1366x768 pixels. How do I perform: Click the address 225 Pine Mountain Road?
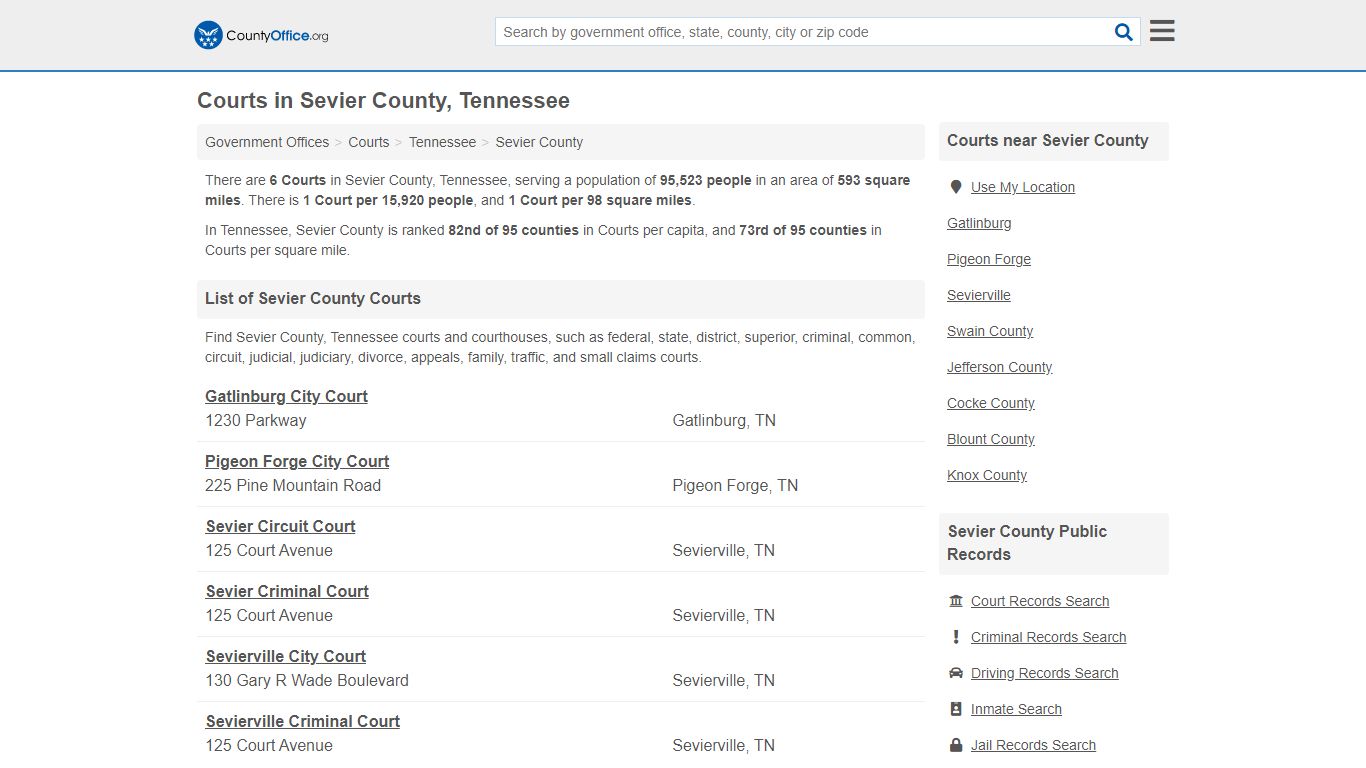[293, 485]
